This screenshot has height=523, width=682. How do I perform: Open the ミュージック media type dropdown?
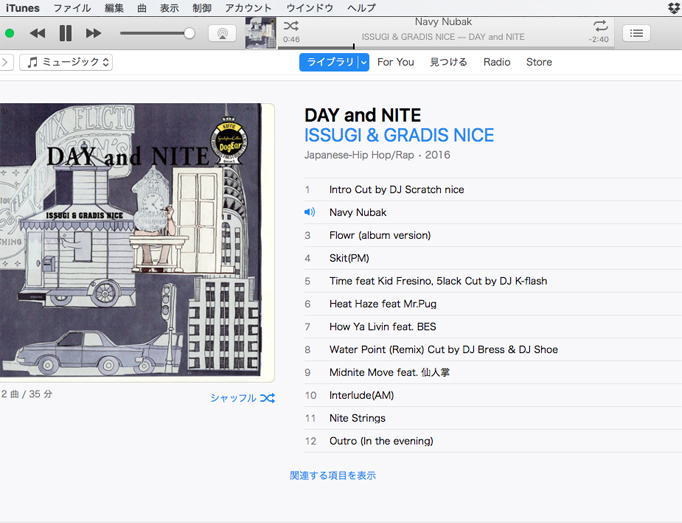(x=66, y=62)
